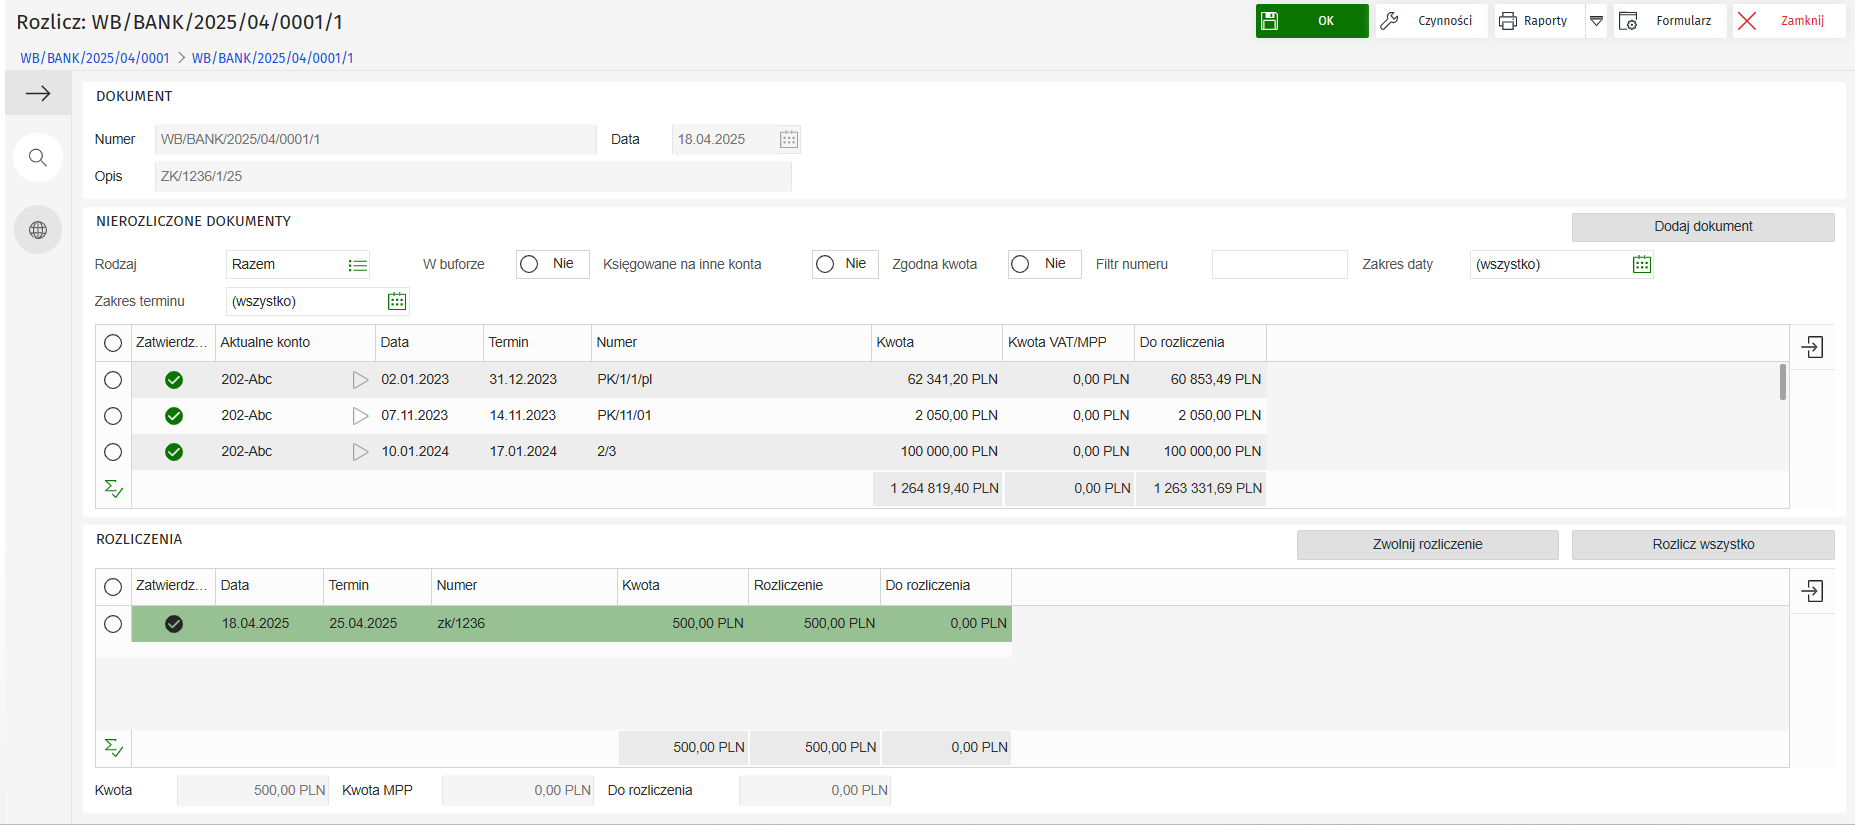Open the search magnifier in sidebar
Image resolution: width=1855 pixels, height=825 pixels.
pos(38,158)
